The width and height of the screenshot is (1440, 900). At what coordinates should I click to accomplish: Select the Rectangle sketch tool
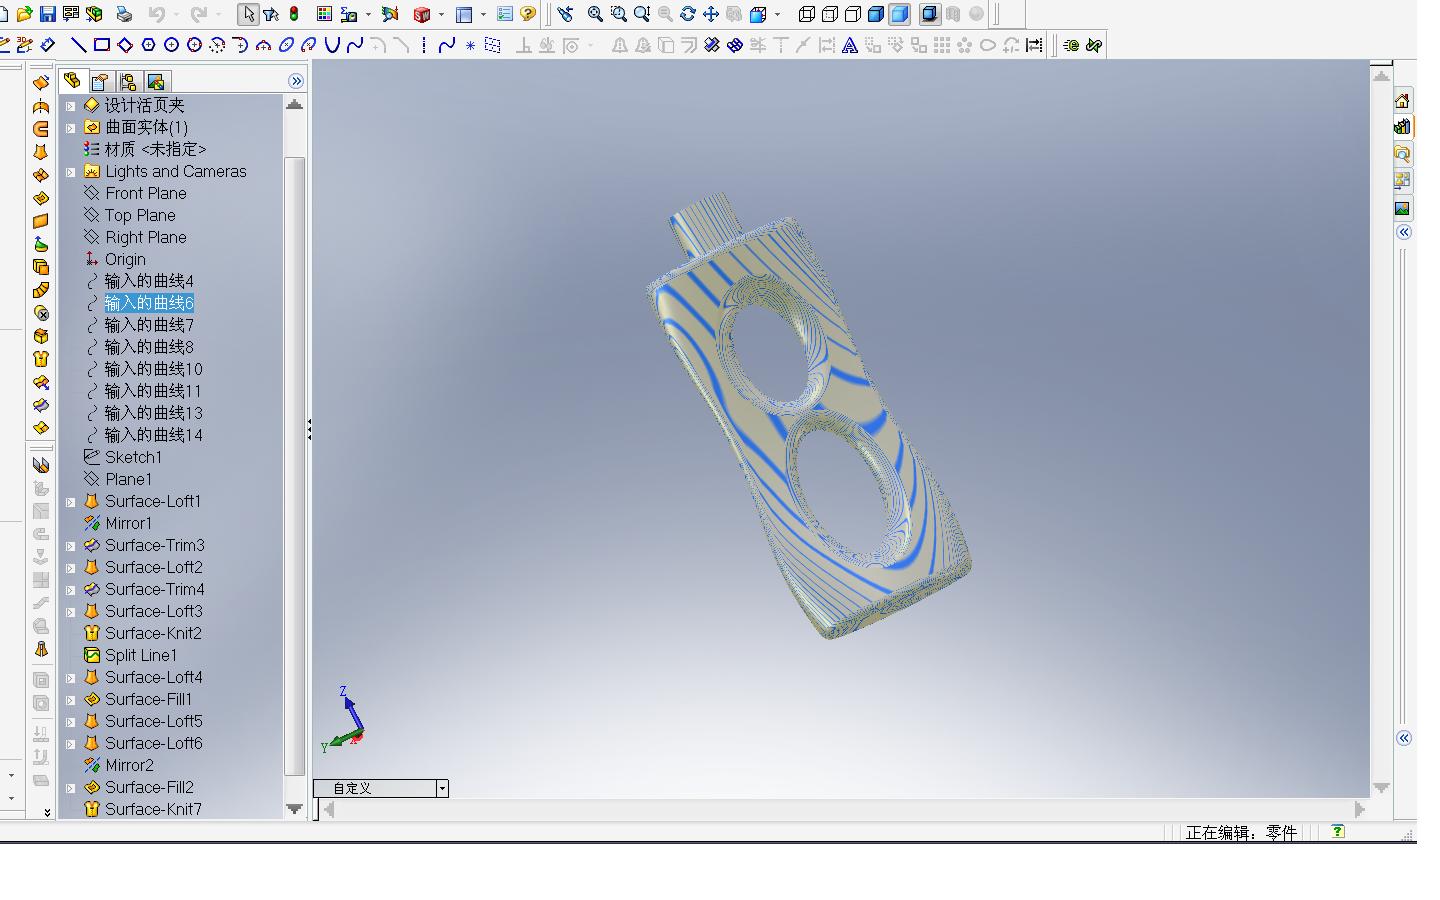(101, 45)
